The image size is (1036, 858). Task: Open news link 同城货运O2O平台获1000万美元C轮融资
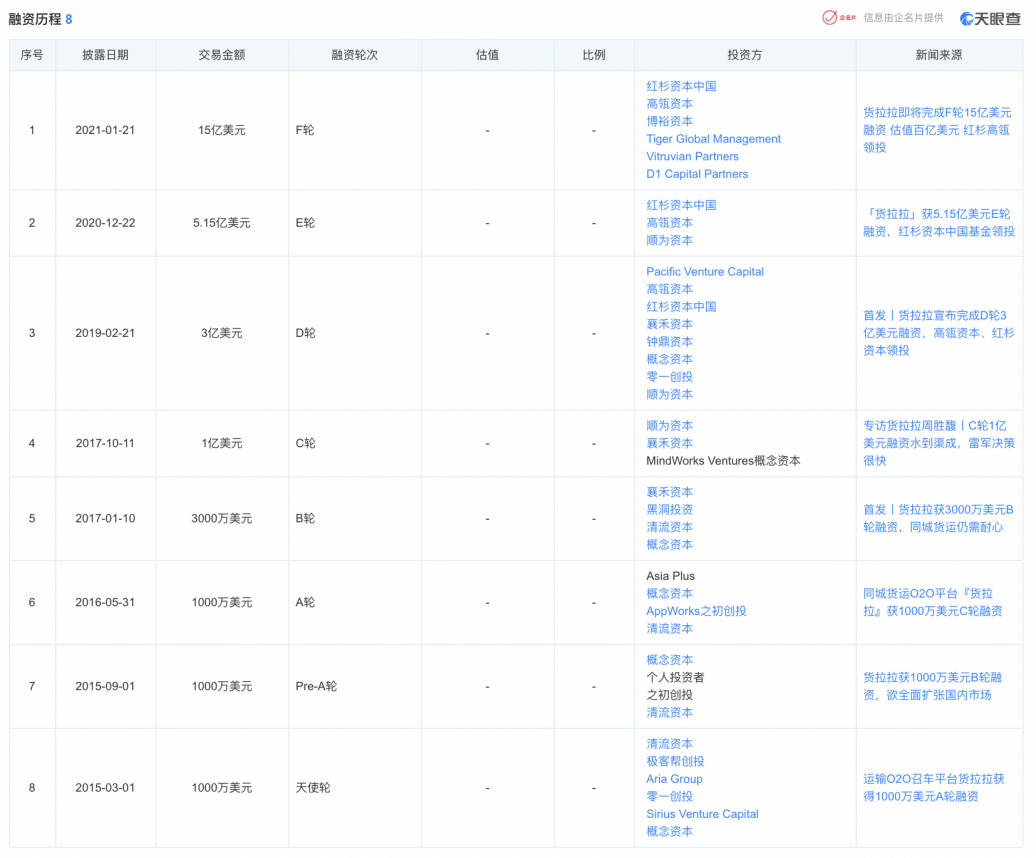click(x=932, y=602)
